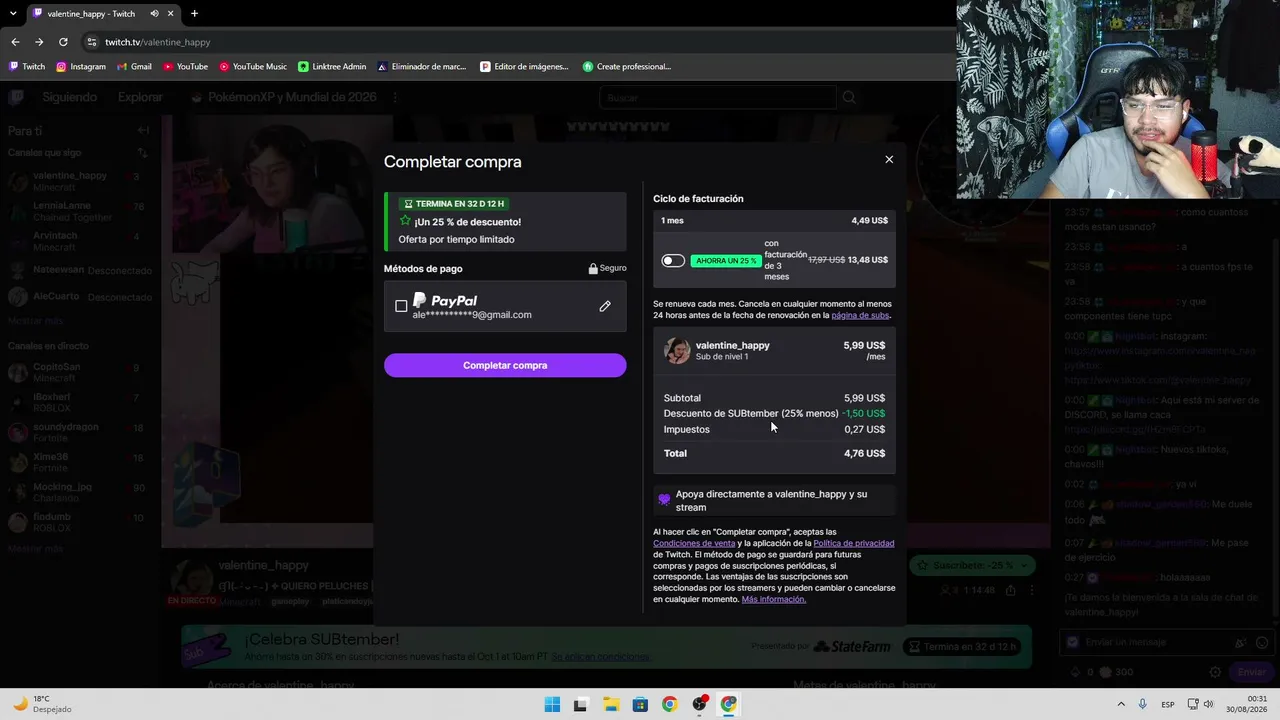Reload the Twitch page
This screenshot has height=720, width=1280.
63,42
